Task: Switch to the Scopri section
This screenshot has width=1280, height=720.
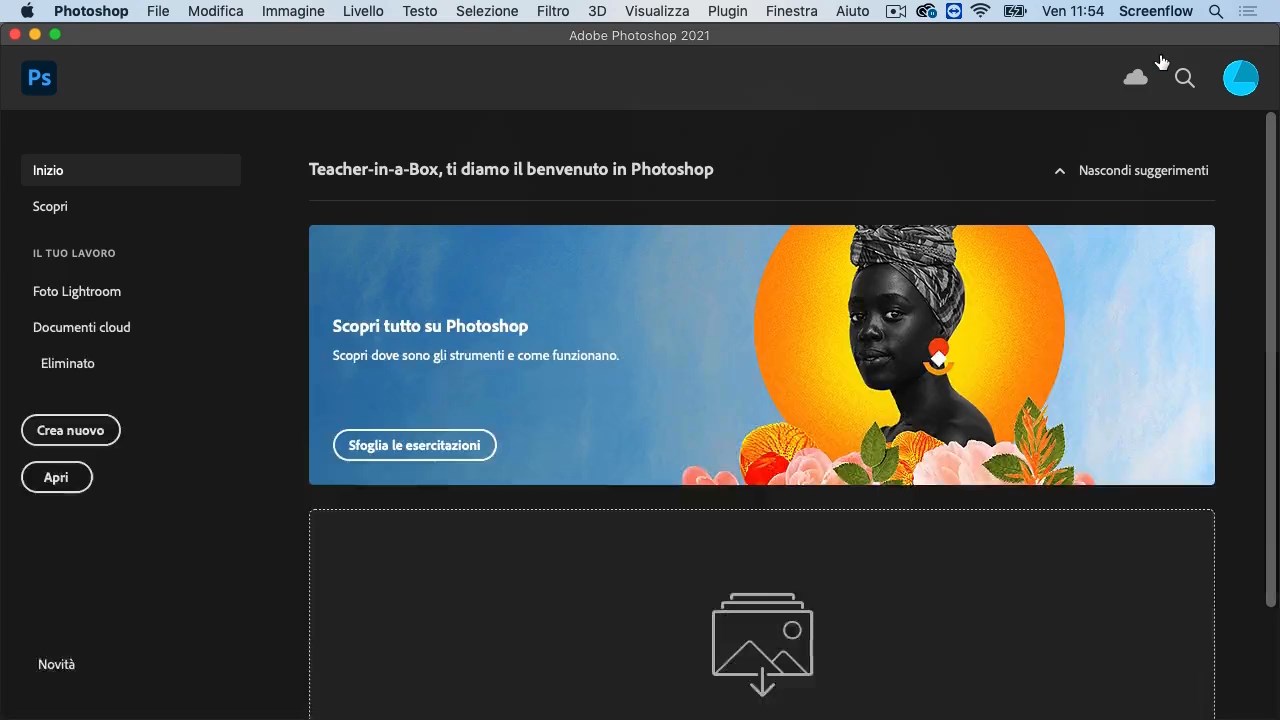Action: (50, 206)
